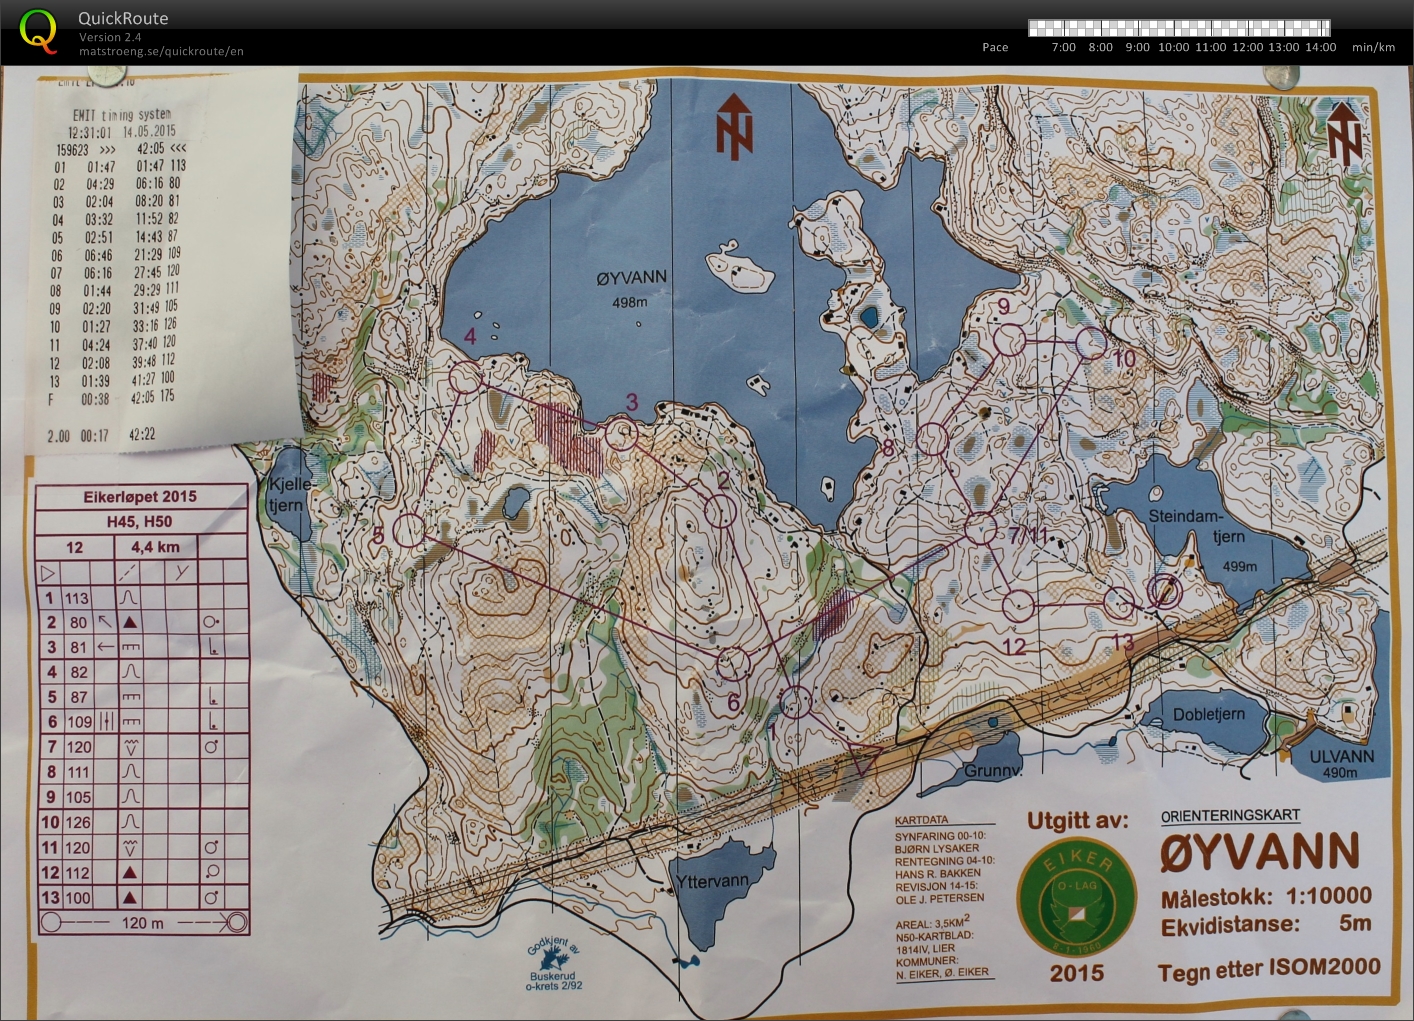The image size is (1414, 1021).
Task: Click the 7:00 pace scale value
Action: pos(1064,47)
